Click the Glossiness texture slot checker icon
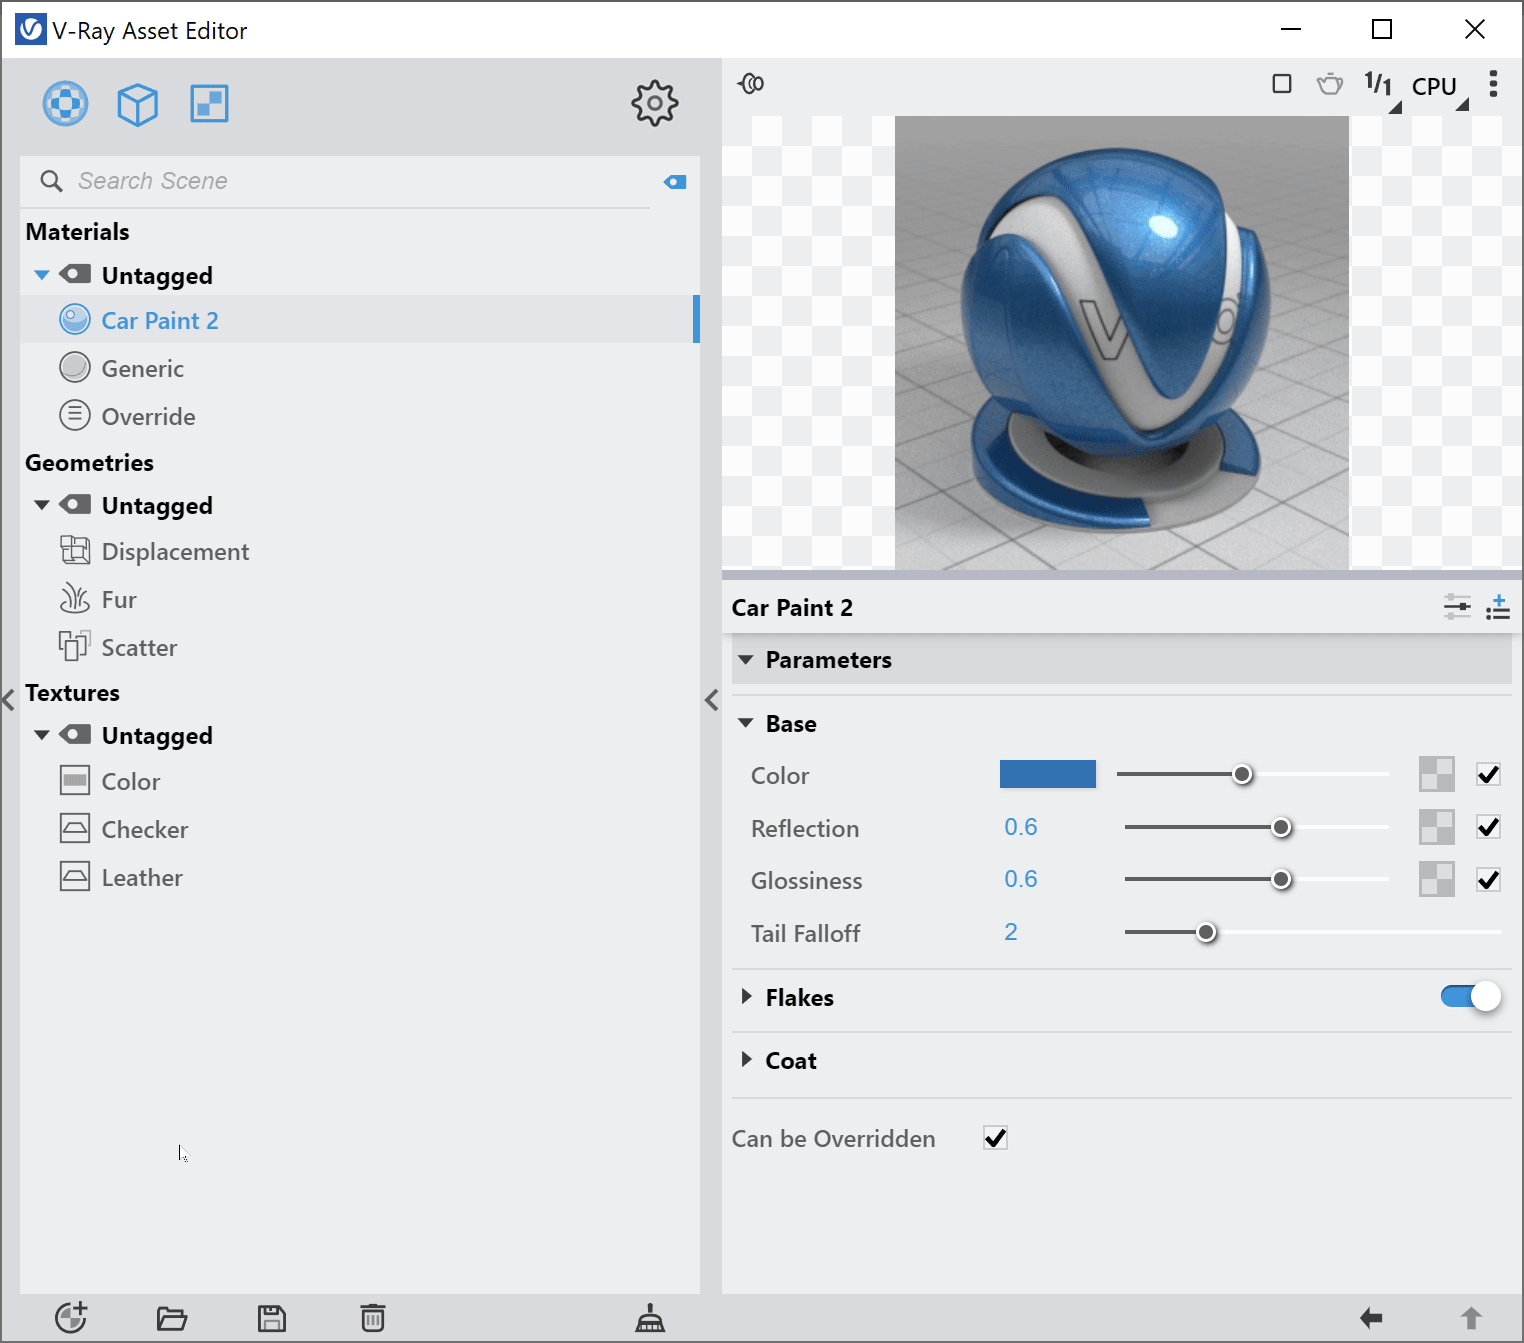This screenshot has height=1343, width=1524. (x=1437, y=879)
